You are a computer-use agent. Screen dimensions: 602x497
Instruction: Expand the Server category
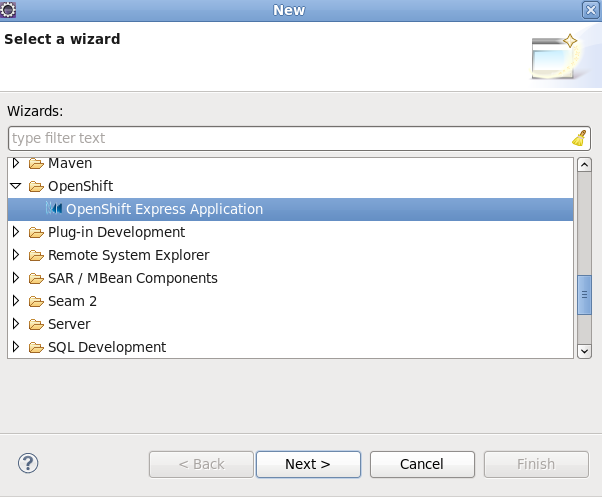click(16, 324)
